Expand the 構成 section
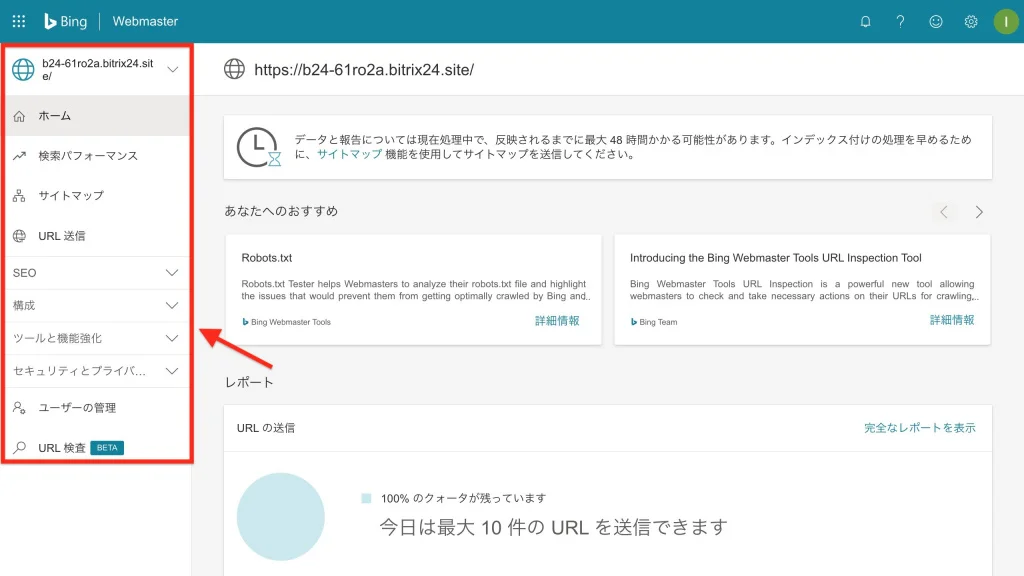 point(97,306)
